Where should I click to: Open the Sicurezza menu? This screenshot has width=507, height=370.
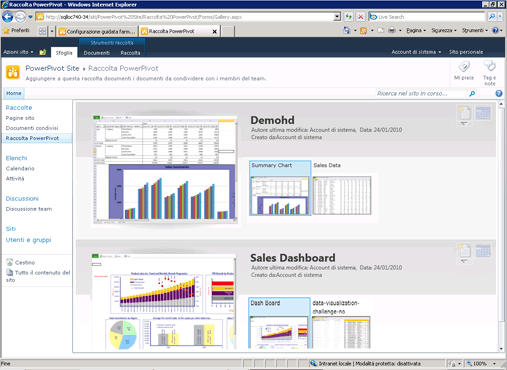point(444,31)
